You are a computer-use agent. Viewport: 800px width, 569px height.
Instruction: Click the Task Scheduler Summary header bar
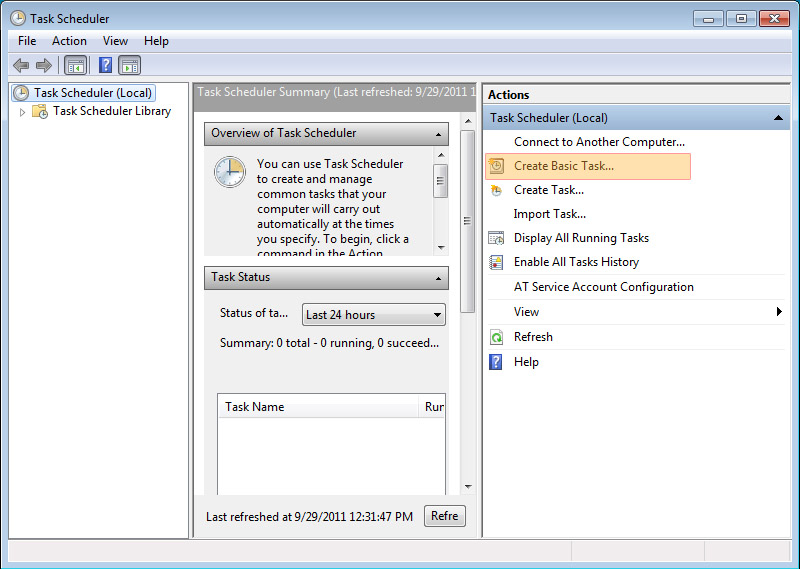pos(335,97)
